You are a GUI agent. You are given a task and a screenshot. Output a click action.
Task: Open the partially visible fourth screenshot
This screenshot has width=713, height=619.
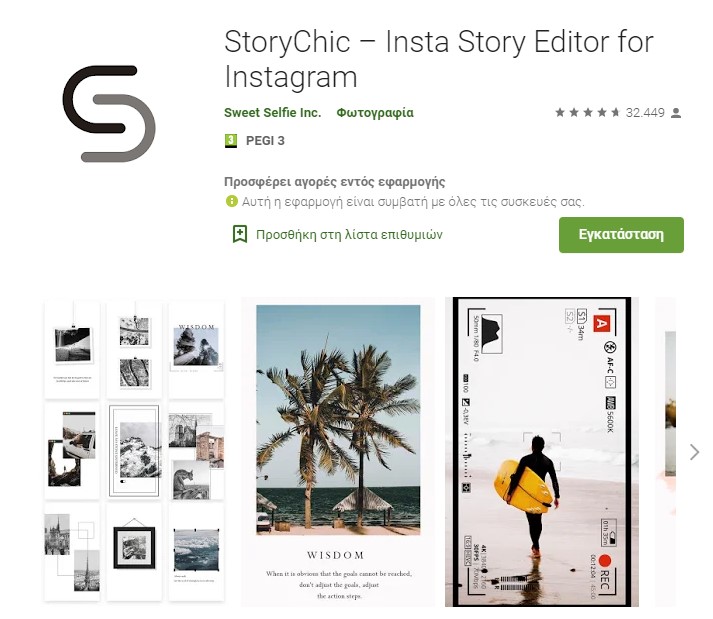coord(666,452)
